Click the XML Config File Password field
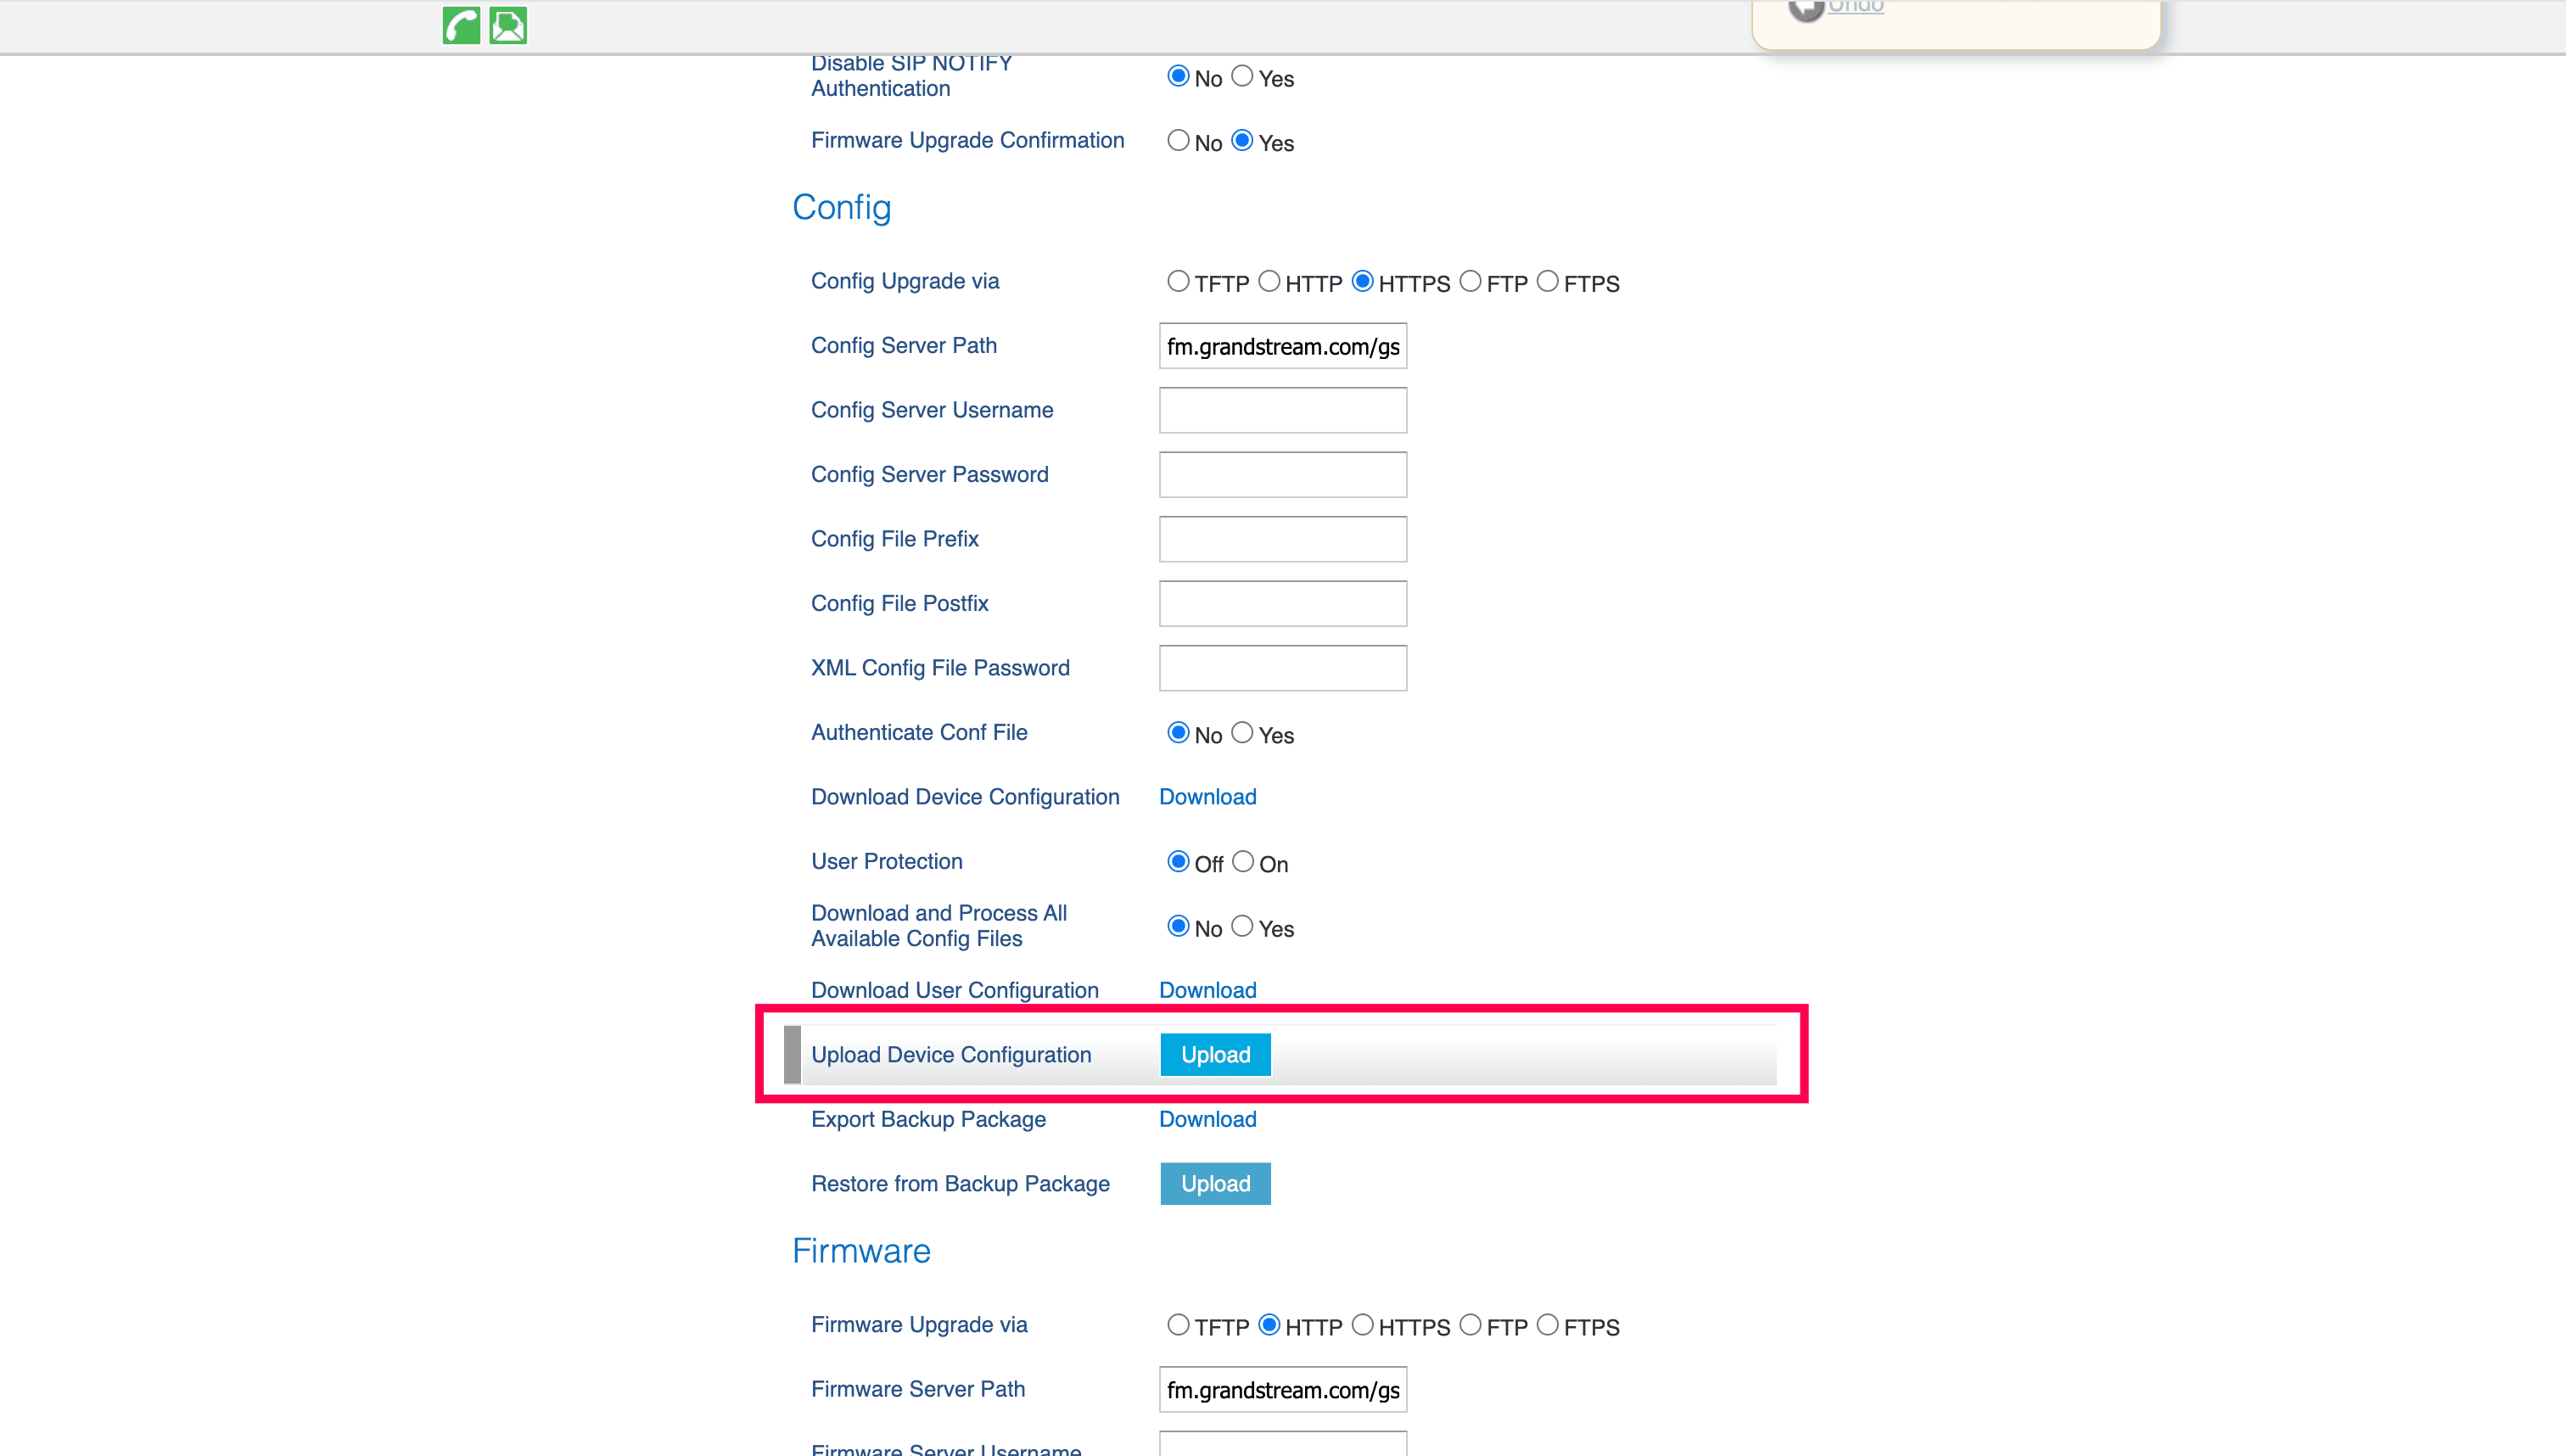Screen dimensions: 2566x1456 [1282, 668]
